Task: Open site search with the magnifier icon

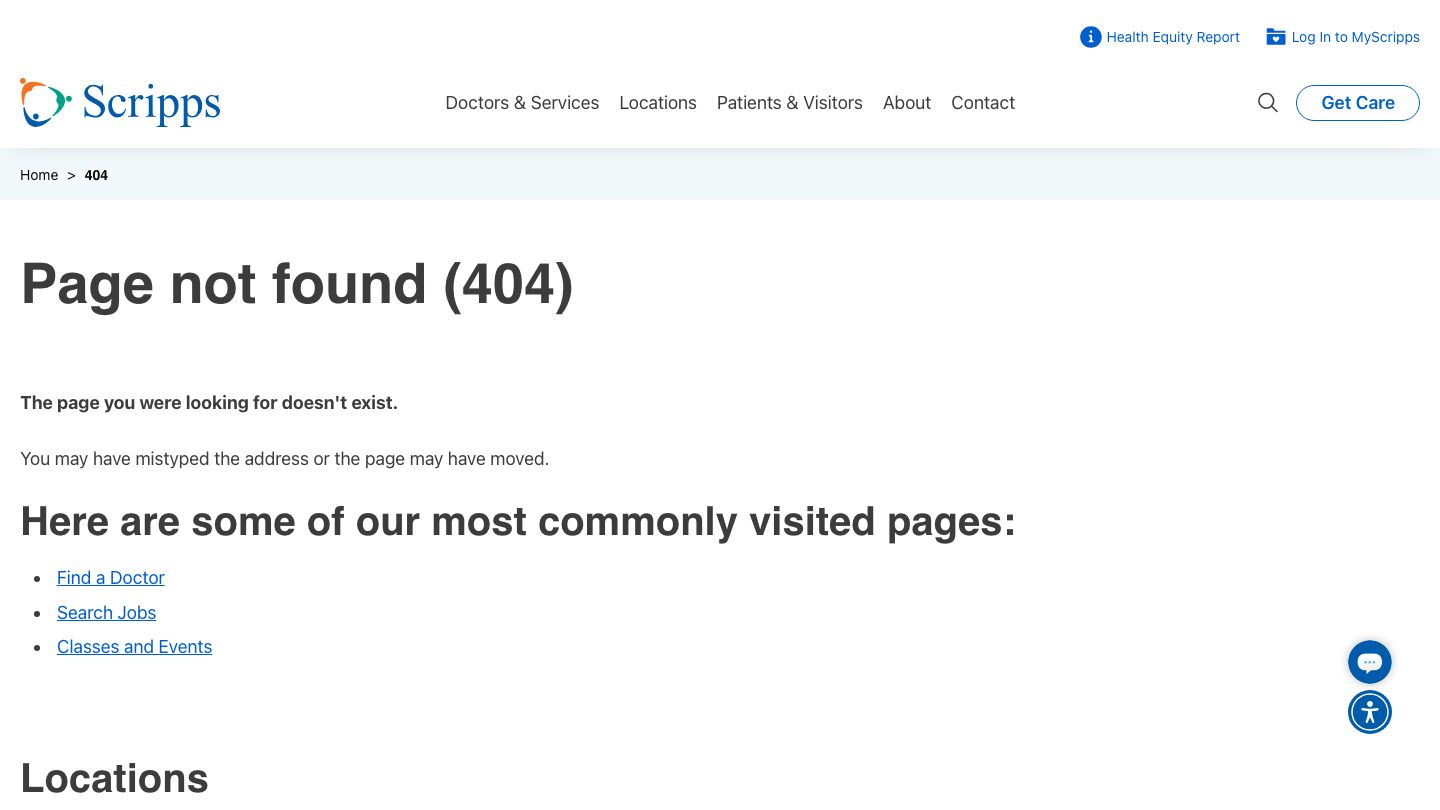Action: pos(1267,103)
